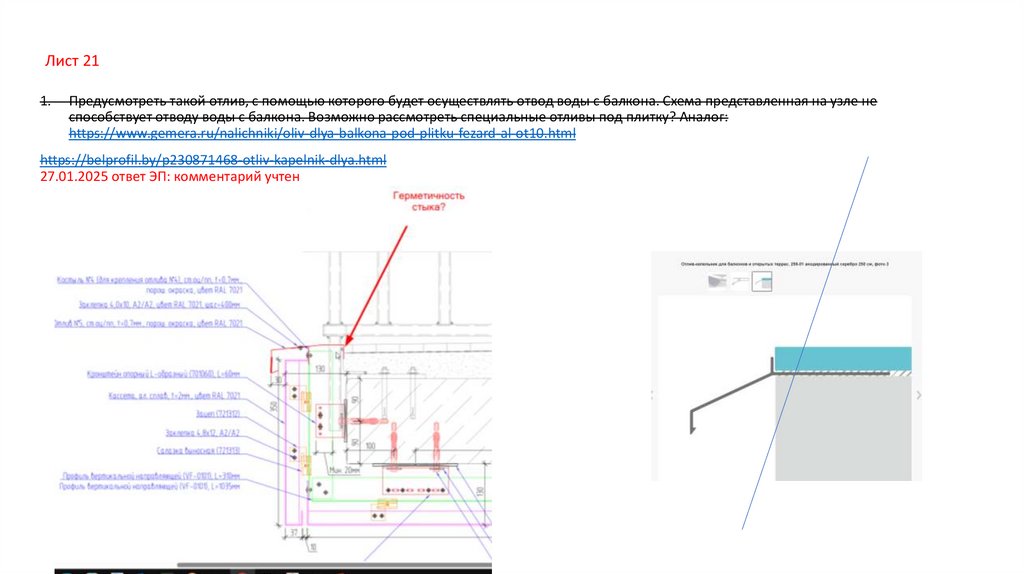The height and width of the screenshot is (574, 1024).
Task: Click the 'Кассета, ал. сплав' drawing label
Action: (x=174, y=396)
